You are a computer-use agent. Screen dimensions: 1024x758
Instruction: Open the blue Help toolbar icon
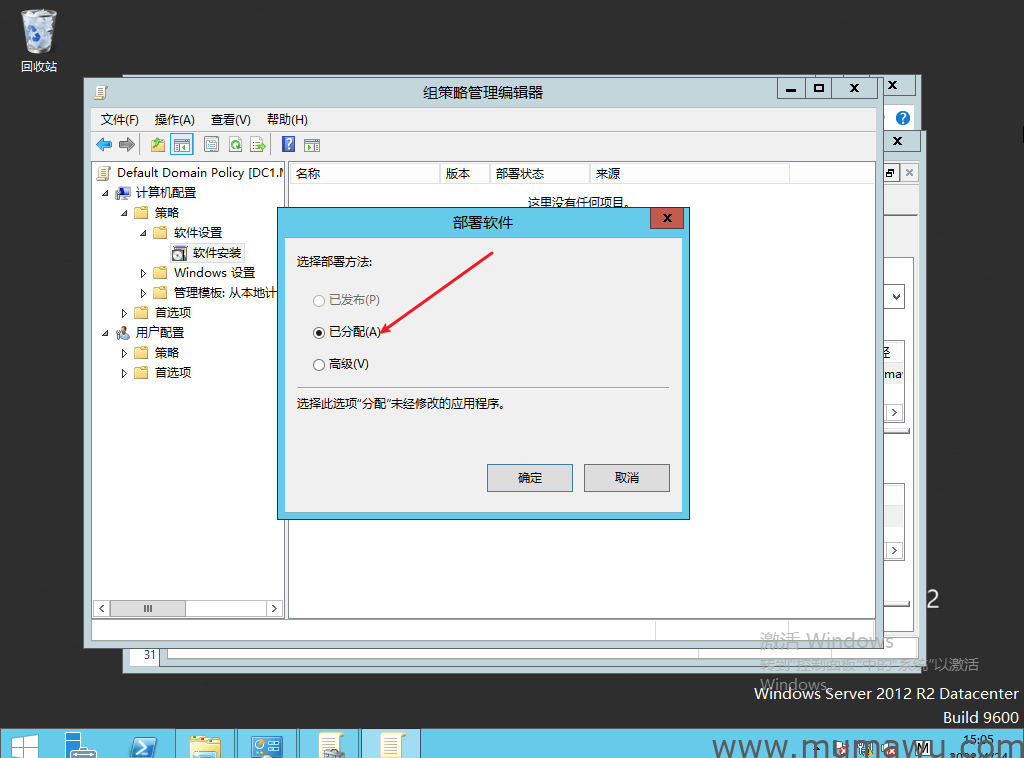coord(288,144)
